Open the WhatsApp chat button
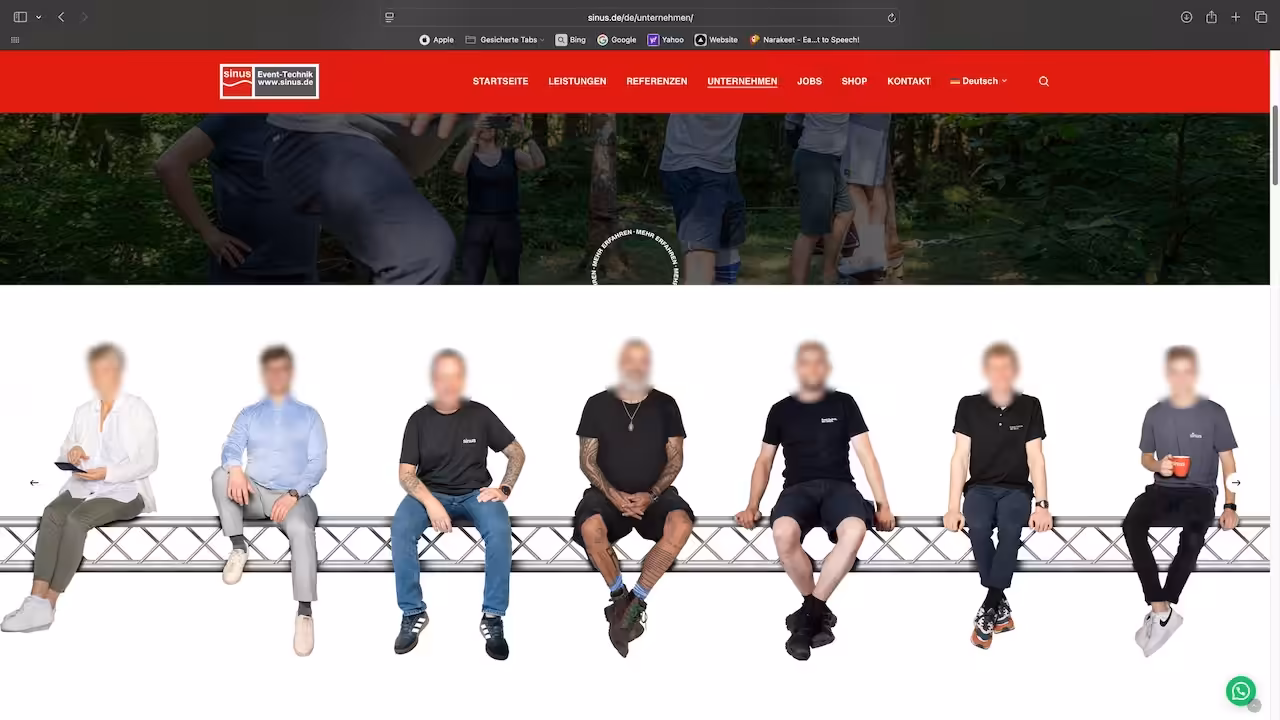Viewport: 1280px width, 720px height. pos(1240,691)
